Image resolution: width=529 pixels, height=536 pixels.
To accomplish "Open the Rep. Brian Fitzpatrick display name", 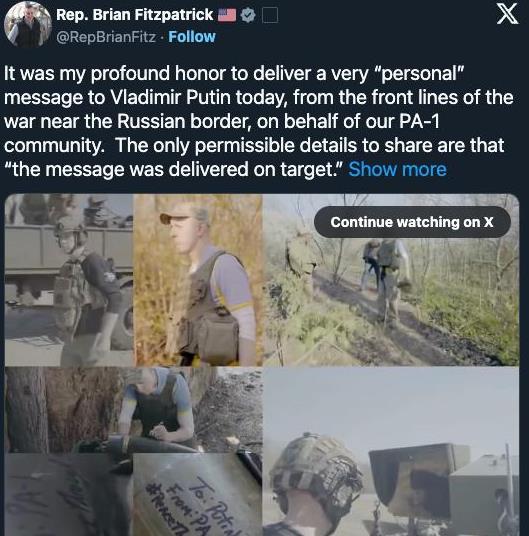I will click(135, 15).
